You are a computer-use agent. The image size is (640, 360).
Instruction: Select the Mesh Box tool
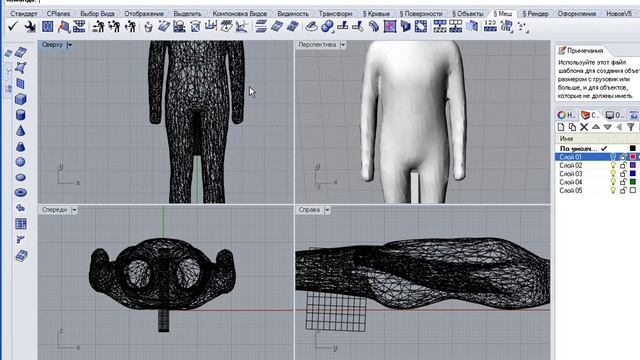pyautogui.click(x=20, y=99)
